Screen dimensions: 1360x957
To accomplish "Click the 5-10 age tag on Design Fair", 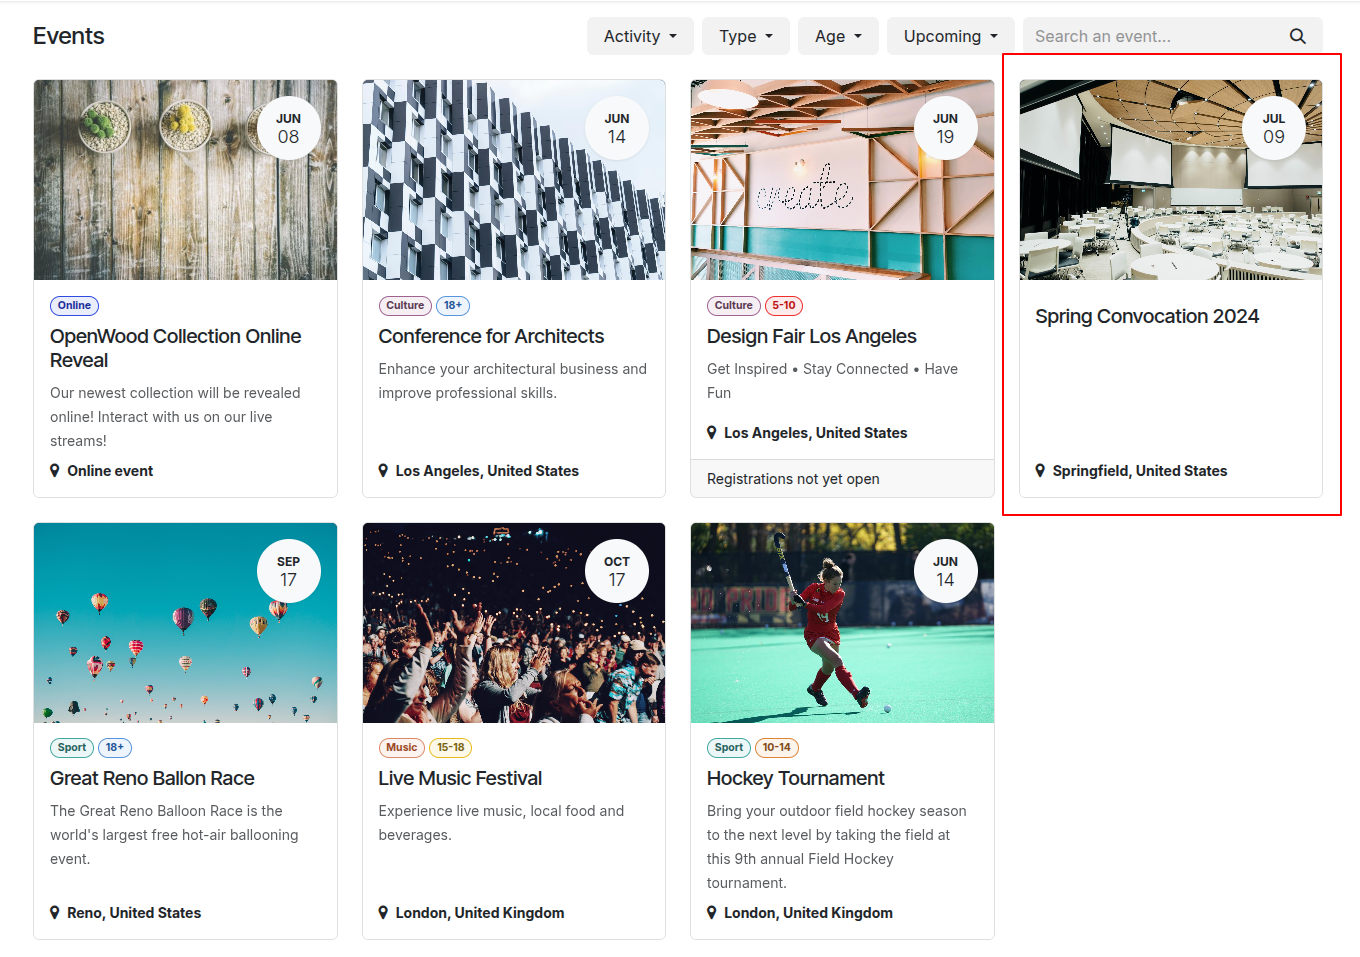I will [784, 306].
